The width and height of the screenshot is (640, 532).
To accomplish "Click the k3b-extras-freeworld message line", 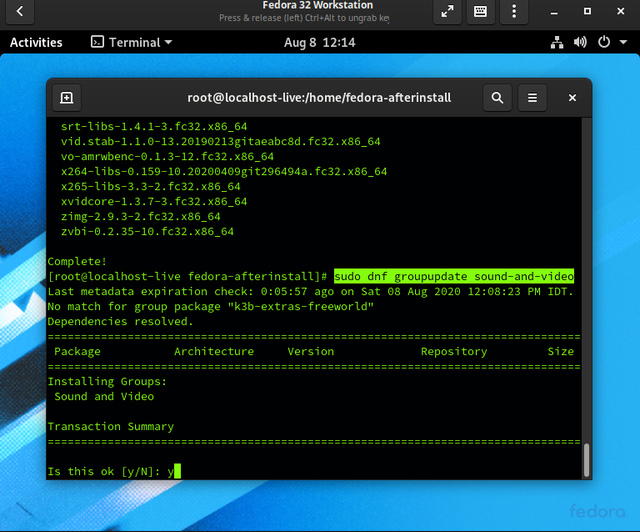I will pos(211,306).
